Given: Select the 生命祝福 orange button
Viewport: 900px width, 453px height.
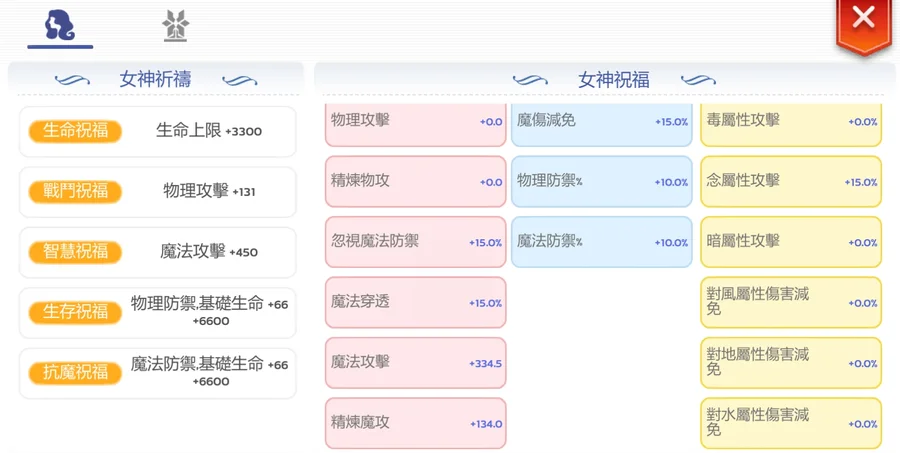Looking at the screenshot, I should (76, 131).
